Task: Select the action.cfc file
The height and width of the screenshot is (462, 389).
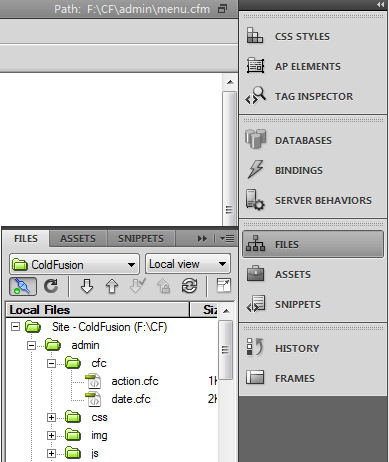Action: coord(135,381)
